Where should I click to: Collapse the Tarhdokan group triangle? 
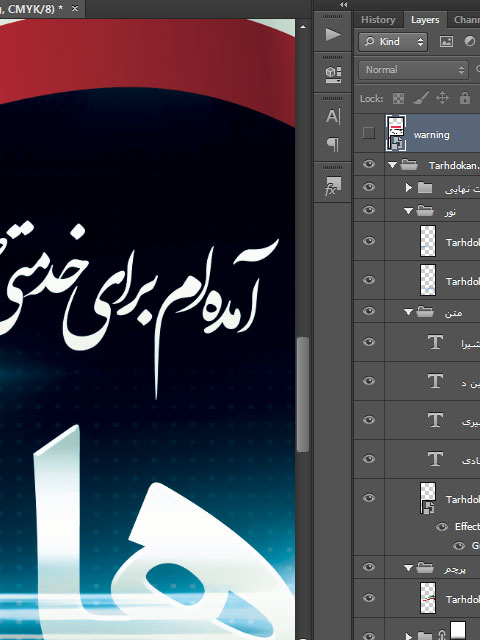click(392, 165)
